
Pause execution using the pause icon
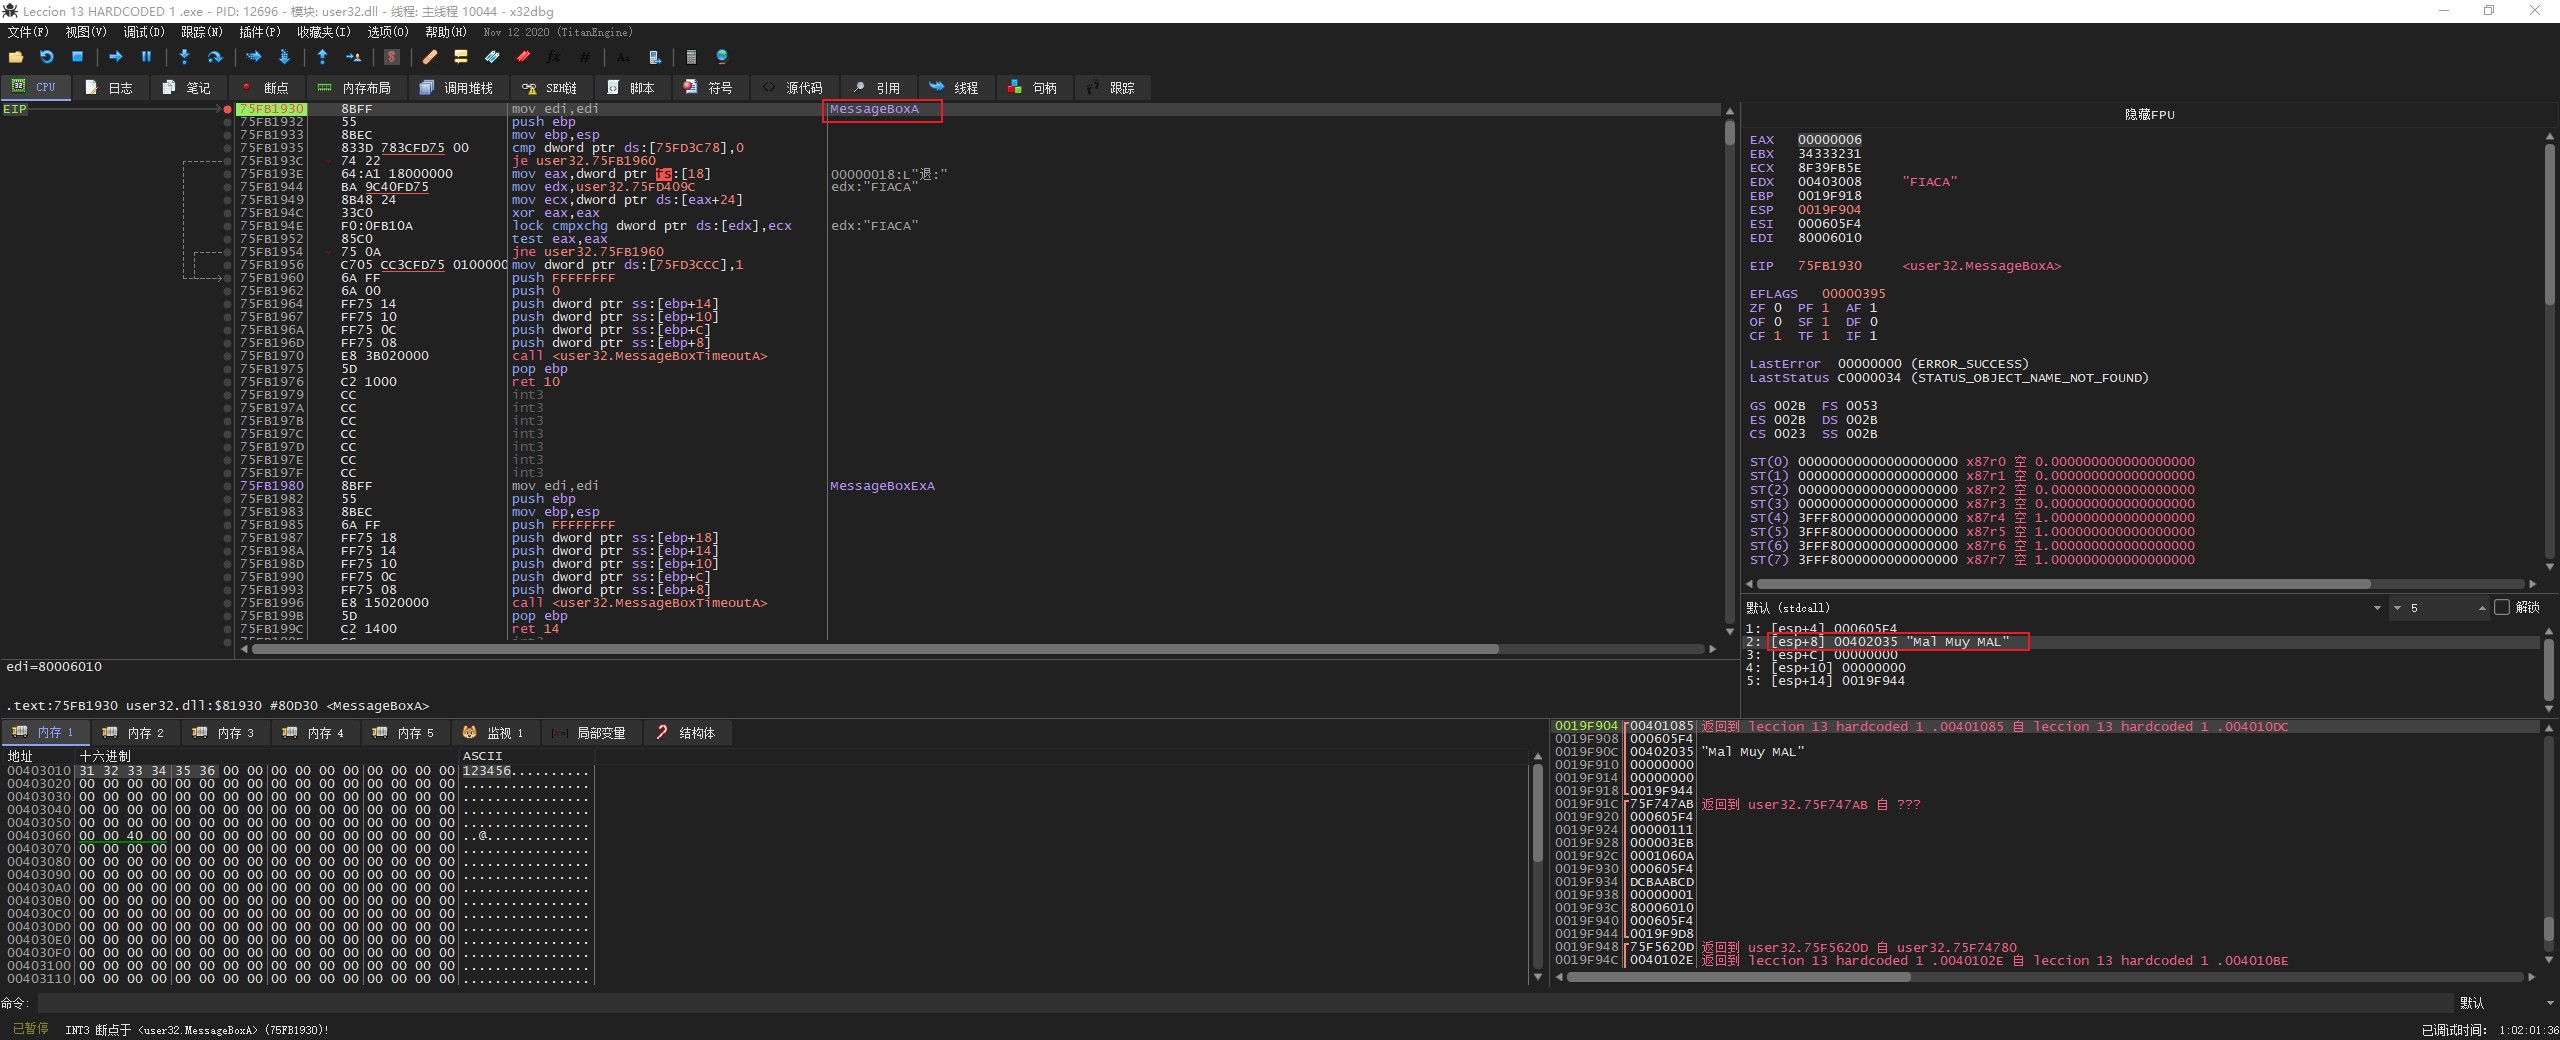[146, 57]
